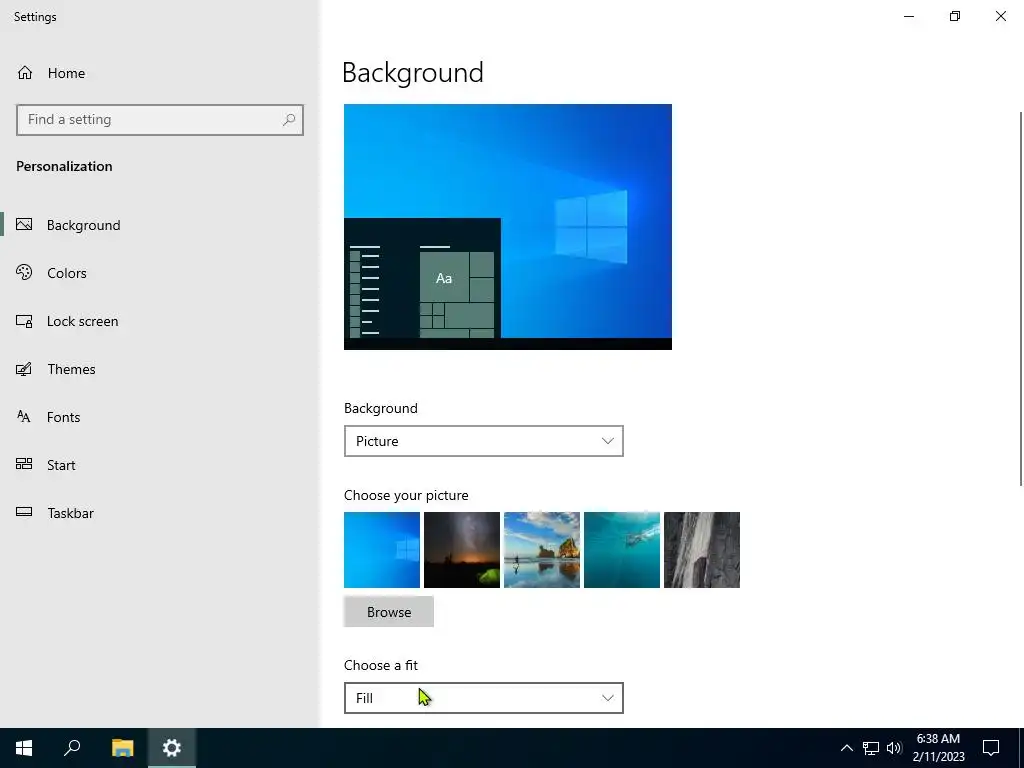Close the Settings window
This screenshot has height=768, width=1024.
pos(1000,16)
